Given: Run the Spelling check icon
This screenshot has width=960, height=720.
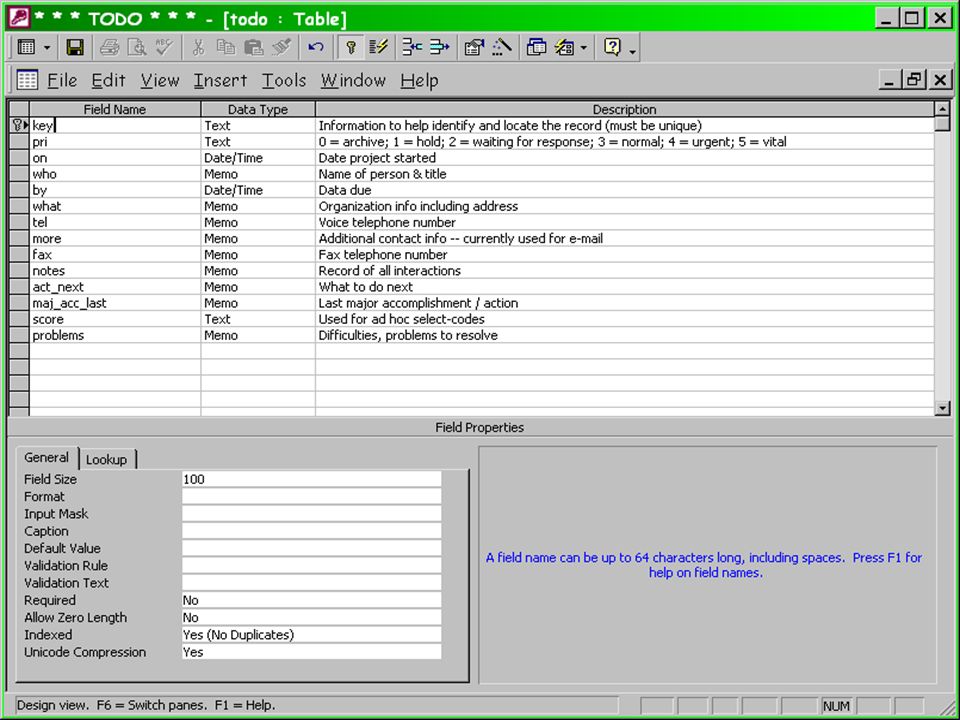Looking at the screenshot, I should point(164,47).
